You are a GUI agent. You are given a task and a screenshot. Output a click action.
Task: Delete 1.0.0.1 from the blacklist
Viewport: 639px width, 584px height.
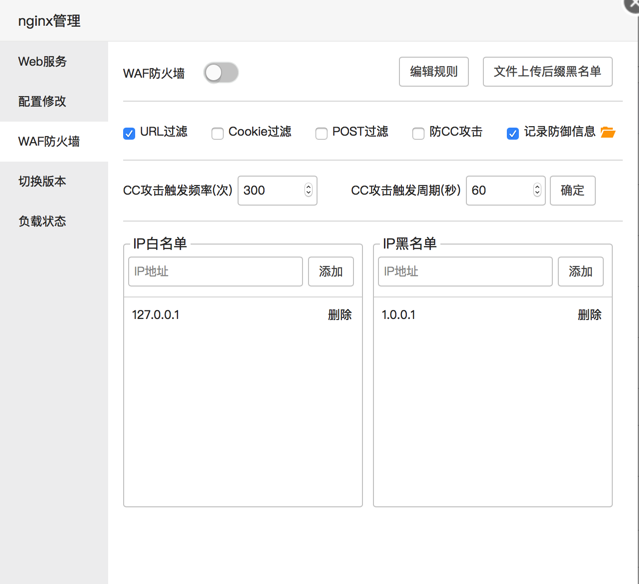[x=589, y=315]
